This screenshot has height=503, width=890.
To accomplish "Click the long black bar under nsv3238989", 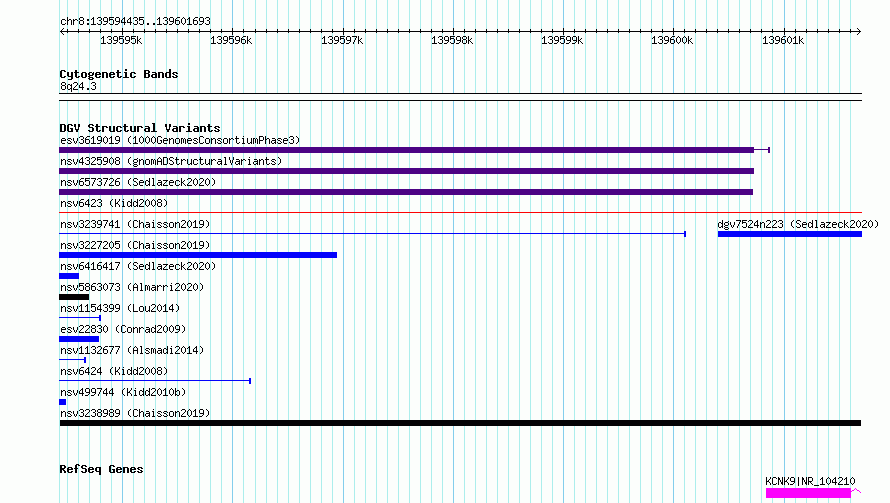I will (x=460, y=423).
